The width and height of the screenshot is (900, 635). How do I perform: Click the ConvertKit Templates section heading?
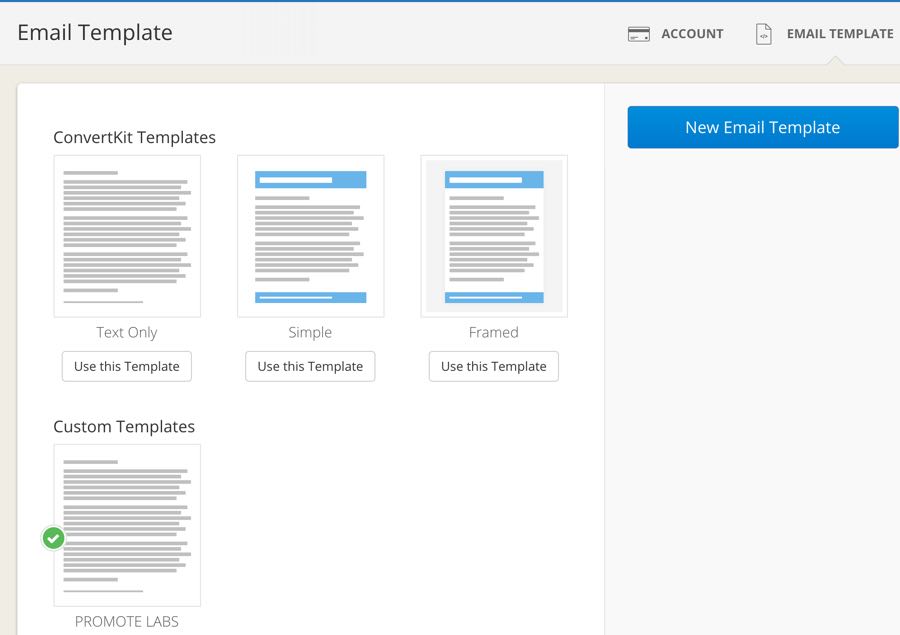pos(134,137)
